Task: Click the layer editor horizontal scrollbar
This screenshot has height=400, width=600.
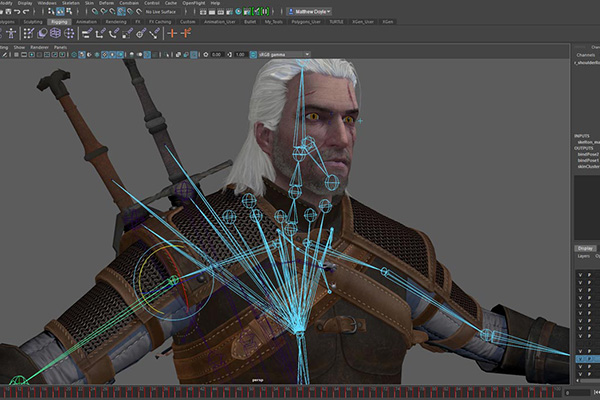Action: (x=589, y=381)
